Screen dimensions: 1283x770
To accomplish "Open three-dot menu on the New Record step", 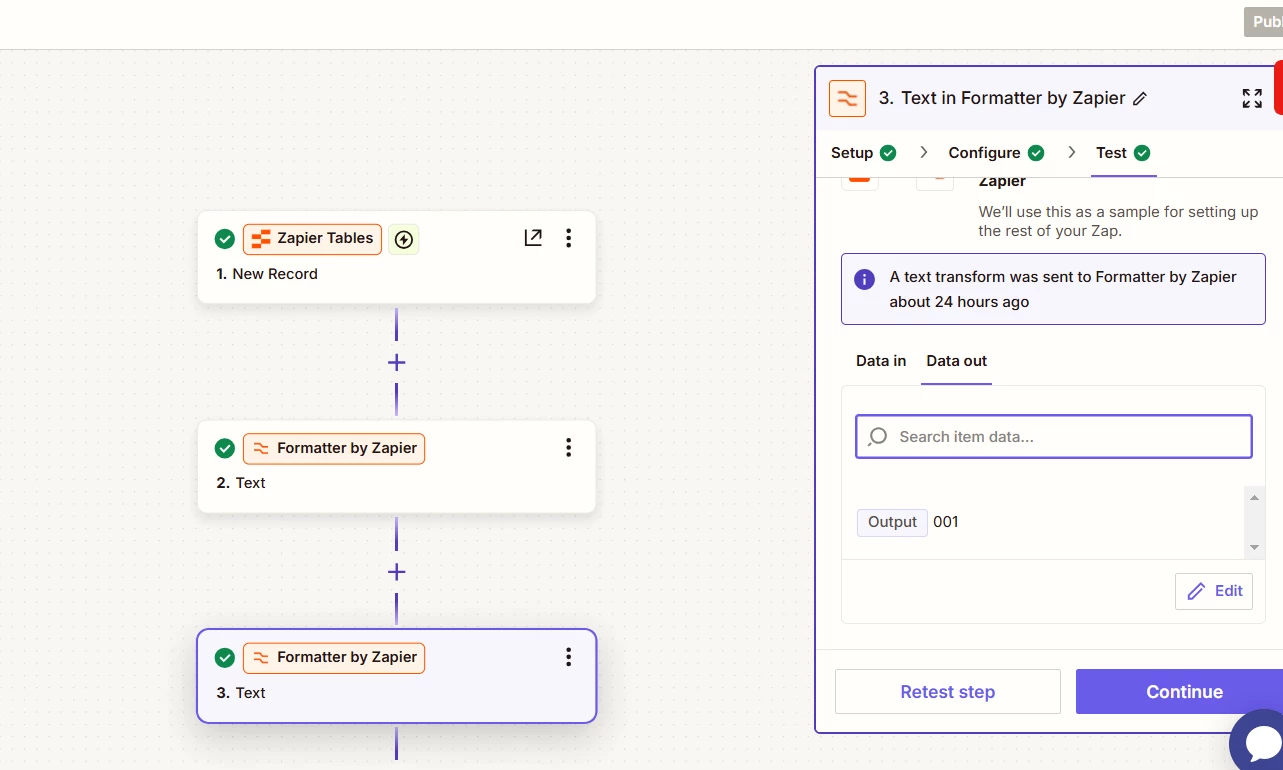I will (x=568, y=238).
